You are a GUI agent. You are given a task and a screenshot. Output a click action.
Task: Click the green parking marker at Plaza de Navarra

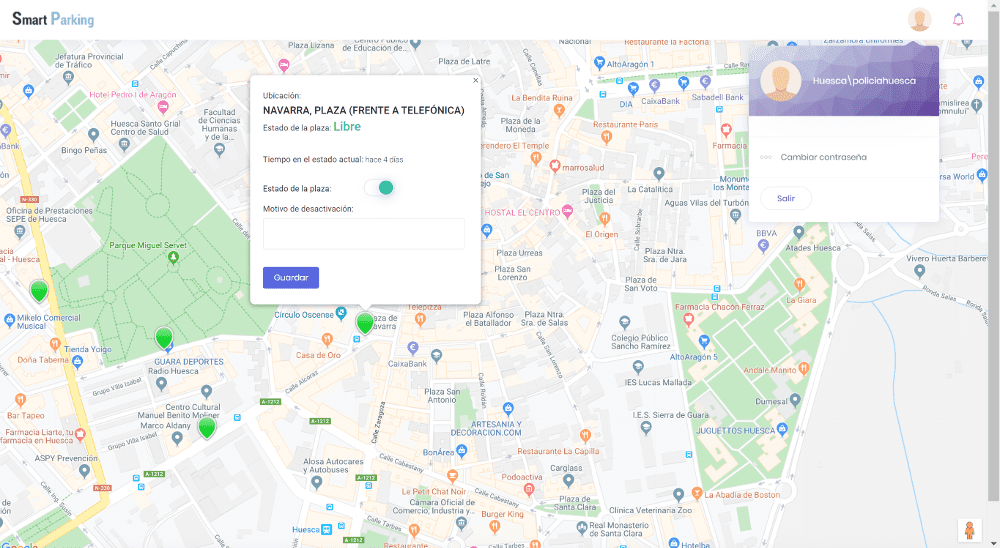[x=365, y=323]
